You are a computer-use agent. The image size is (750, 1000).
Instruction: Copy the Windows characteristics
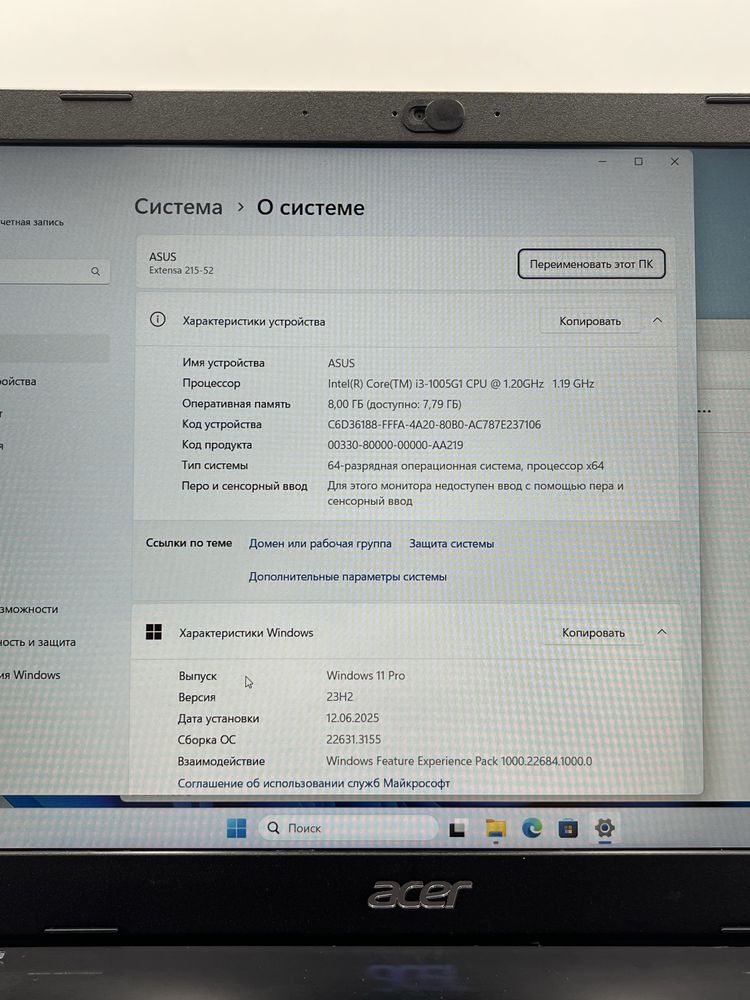pyautogui.click(x=593, y=633)
